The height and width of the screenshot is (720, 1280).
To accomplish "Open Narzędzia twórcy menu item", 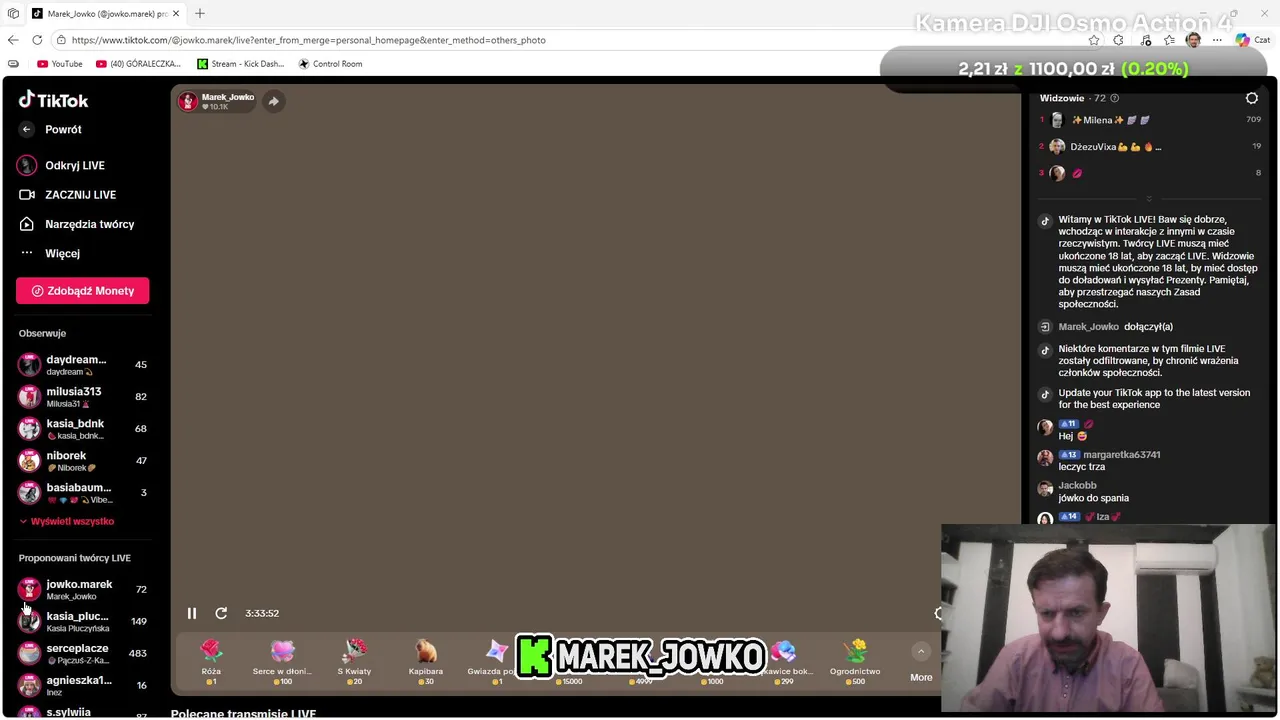I will [x=89, y=224].
